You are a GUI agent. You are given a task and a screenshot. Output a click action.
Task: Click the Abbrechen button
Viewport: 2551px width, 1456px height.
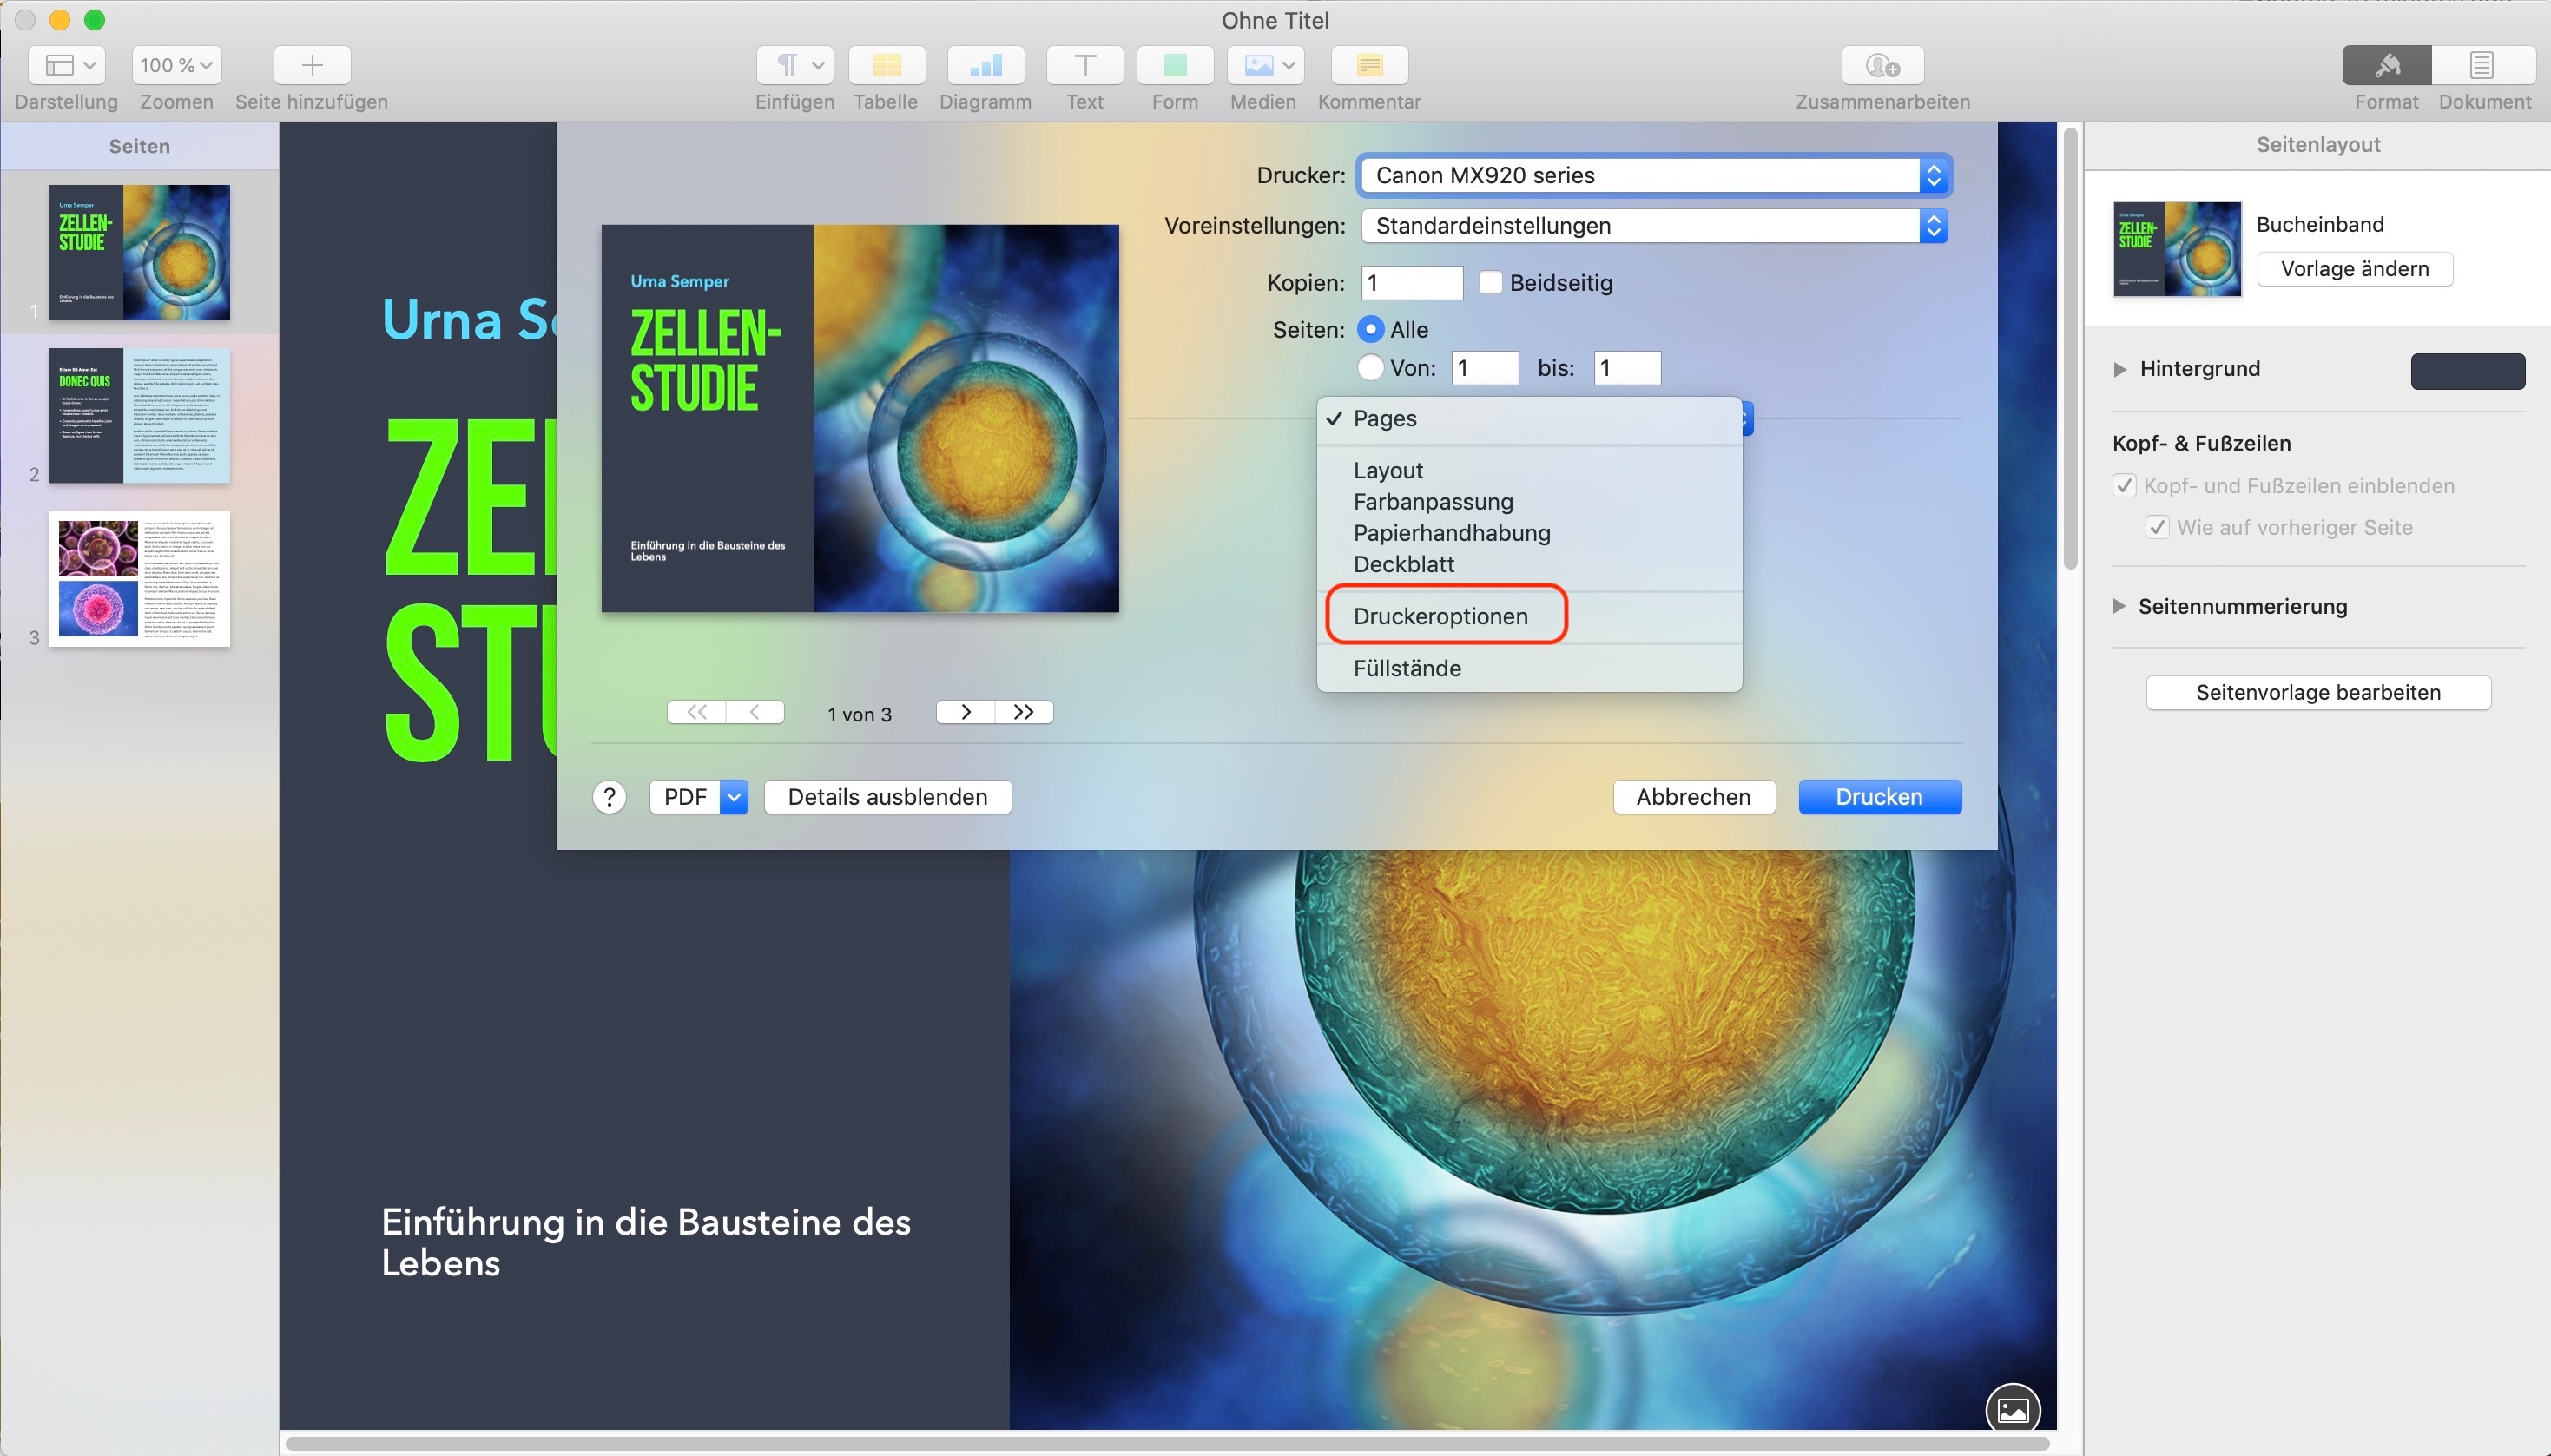(x=1693, y=797)
